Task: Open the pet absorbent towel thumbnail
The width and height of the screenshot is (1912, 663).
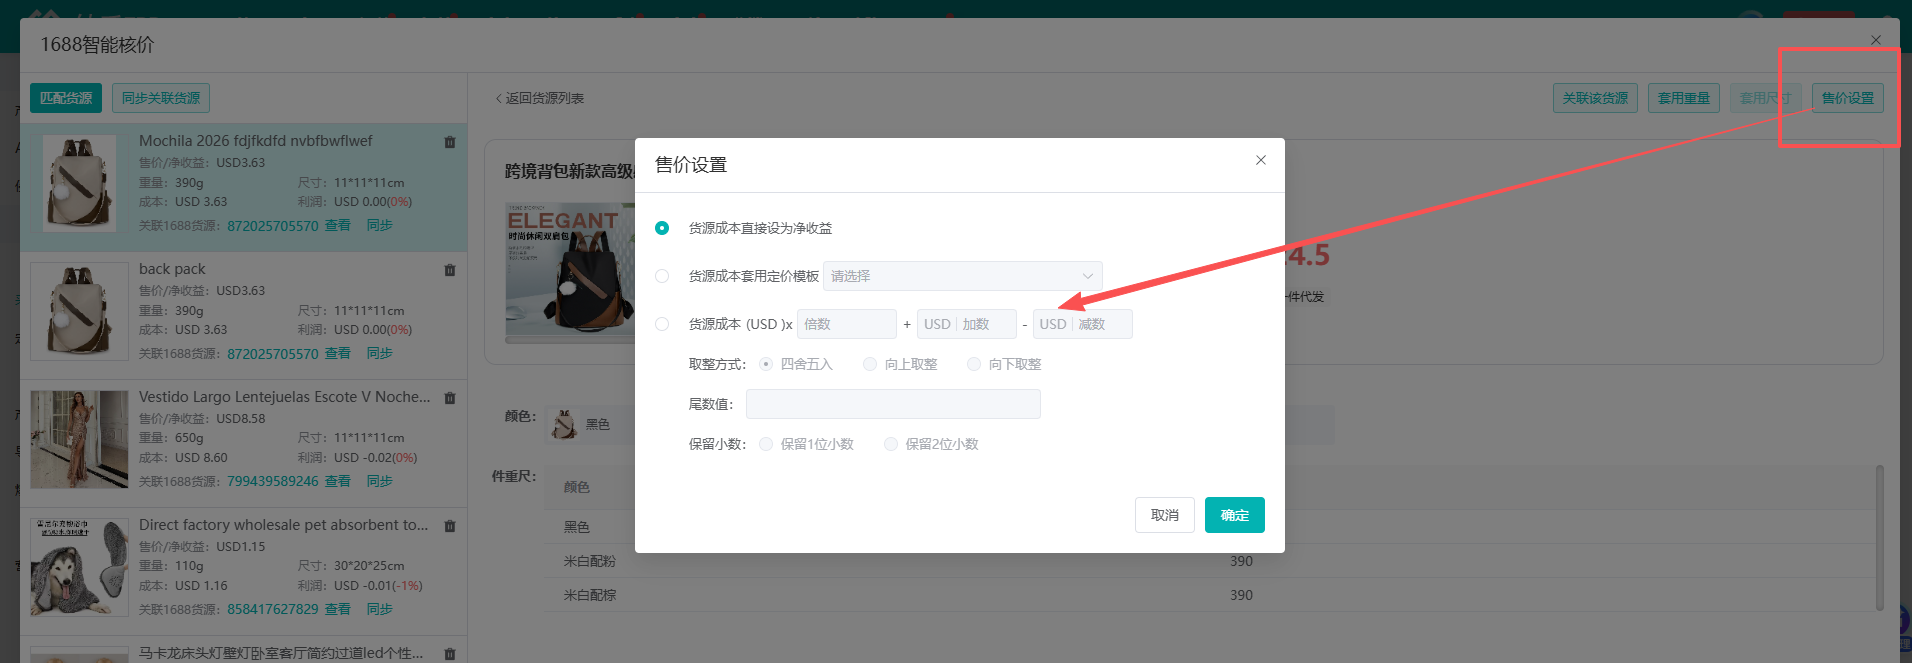Action: (x=80, y=568)
